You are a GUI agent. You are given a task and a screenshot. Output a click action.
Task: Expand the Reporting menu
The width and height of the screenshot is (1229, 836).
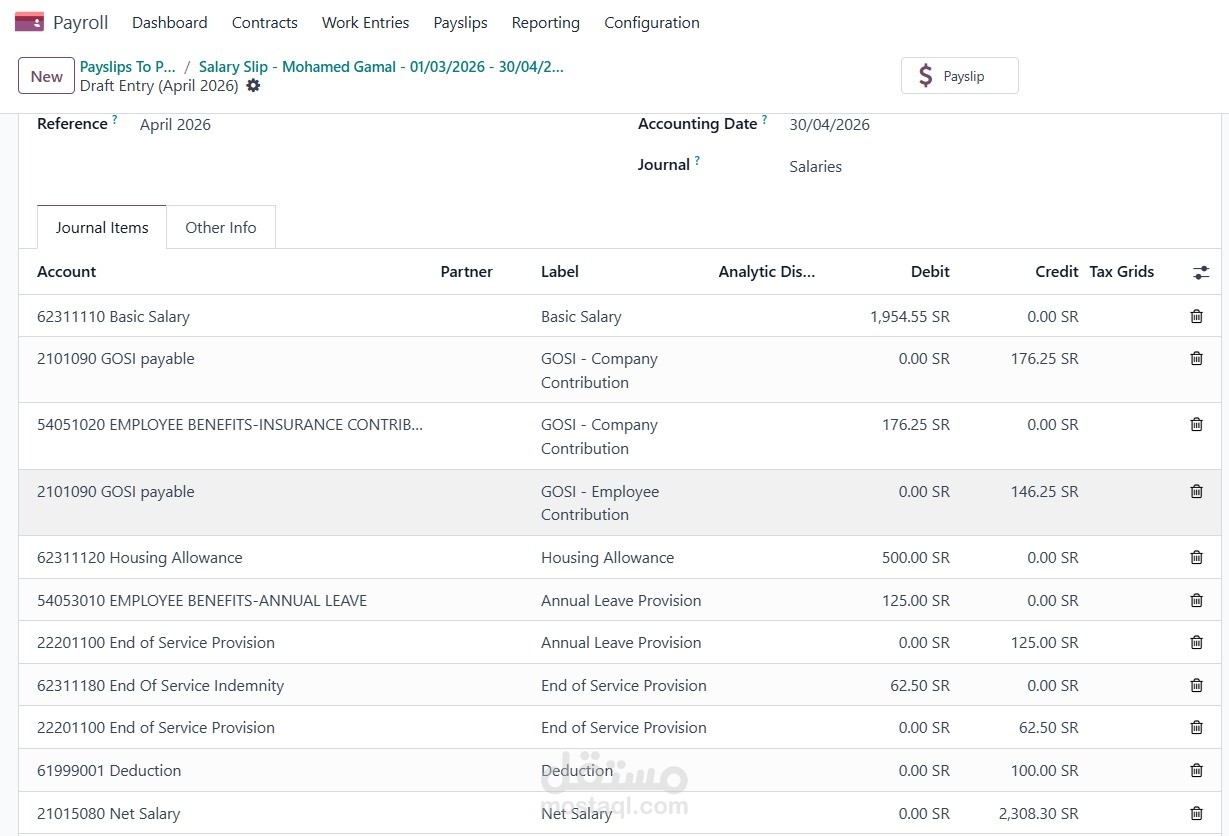click(545, 22)
